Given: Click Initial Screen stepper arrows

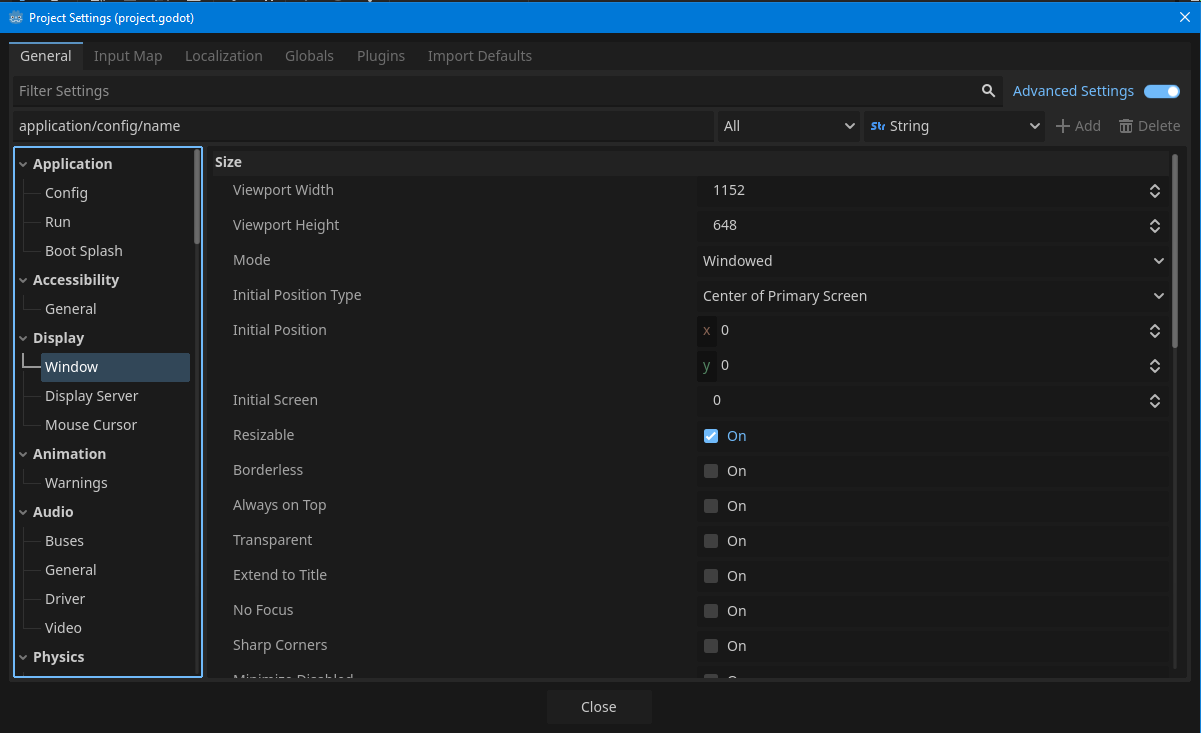Looking at the screenshot, I should 1154,401.
